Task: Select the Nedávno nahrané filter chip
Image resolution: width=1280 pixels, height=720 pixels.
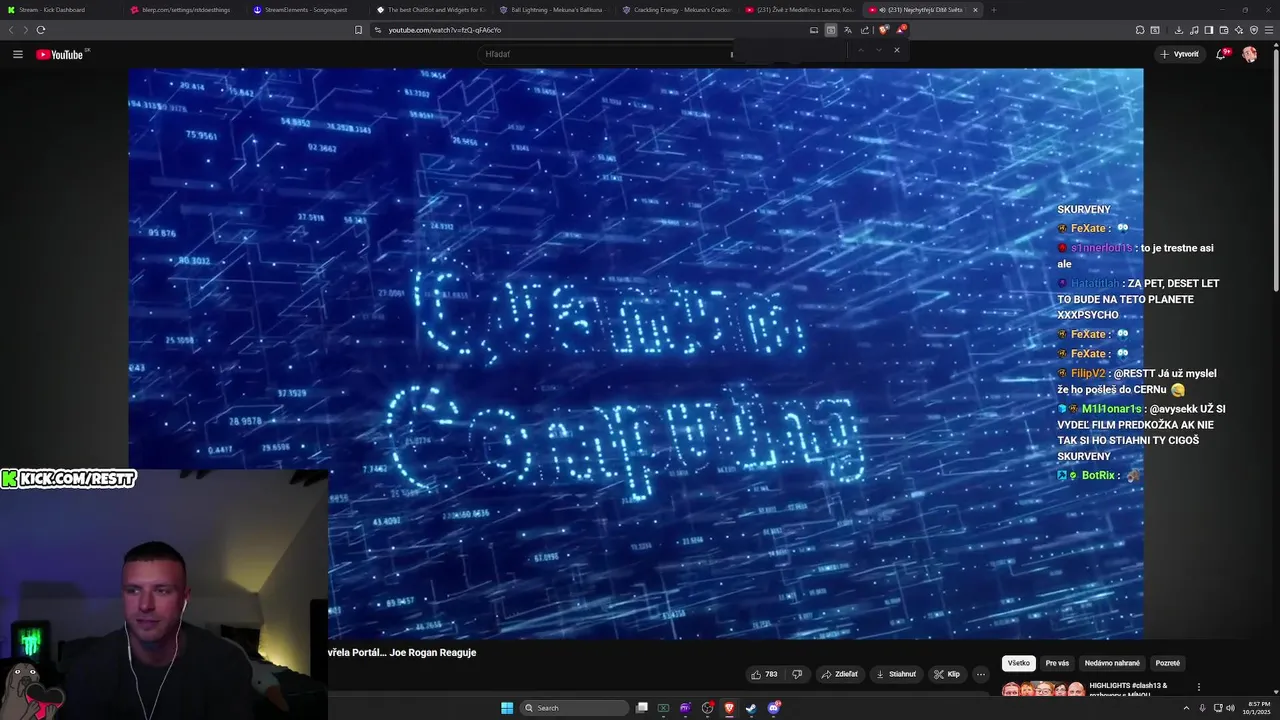Action: (x=1112, y=663)
